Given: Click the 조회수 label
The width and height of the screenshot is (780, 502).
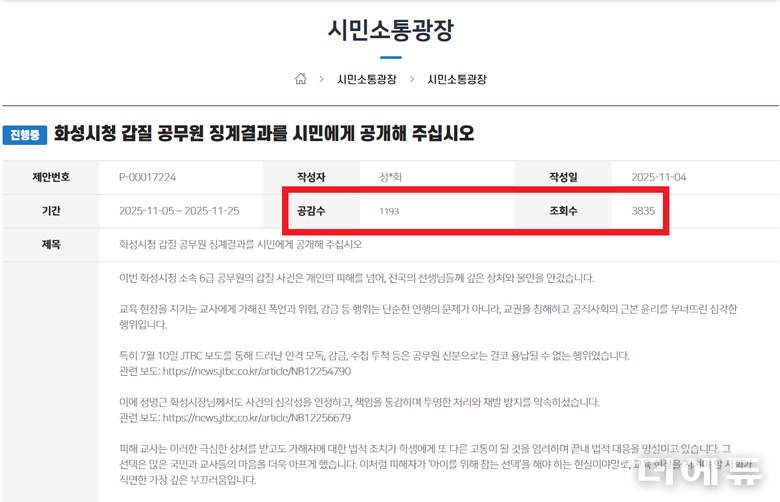Looking at the screenshot, I should [x=562, y=211].
